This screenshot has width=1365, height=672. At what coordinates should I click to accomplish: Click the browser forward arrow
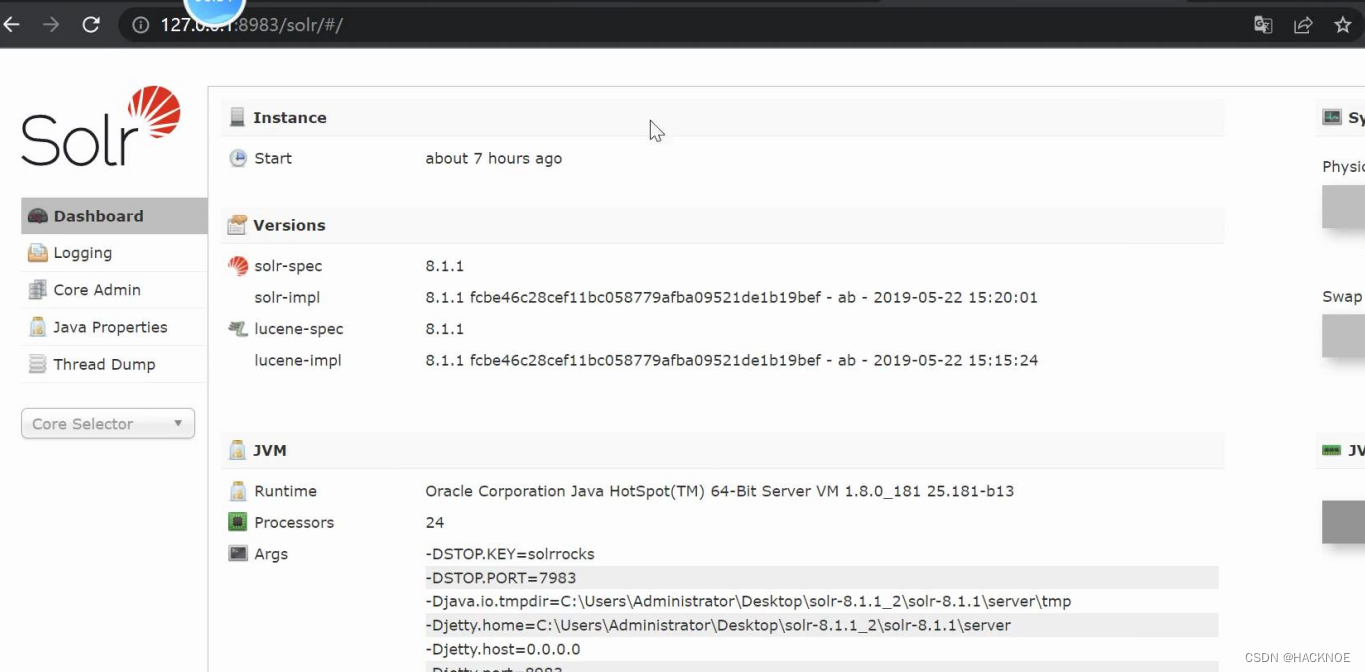(x=51, y=25)
